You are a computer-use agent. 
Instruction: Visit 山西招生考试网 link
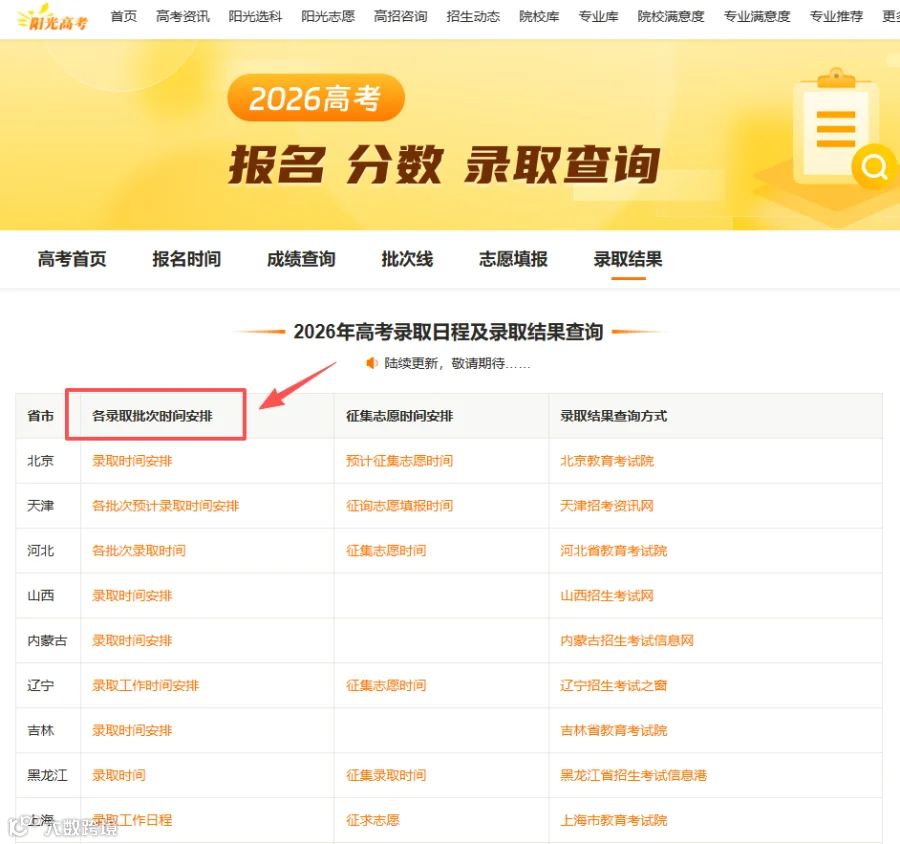607,595
